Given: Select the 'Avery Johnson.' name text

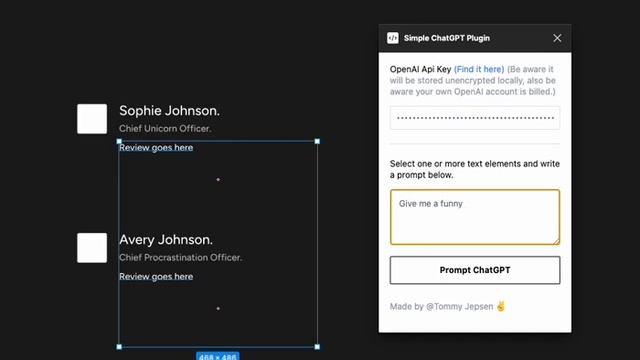Looking at the screenshot, I should (166, 240).
